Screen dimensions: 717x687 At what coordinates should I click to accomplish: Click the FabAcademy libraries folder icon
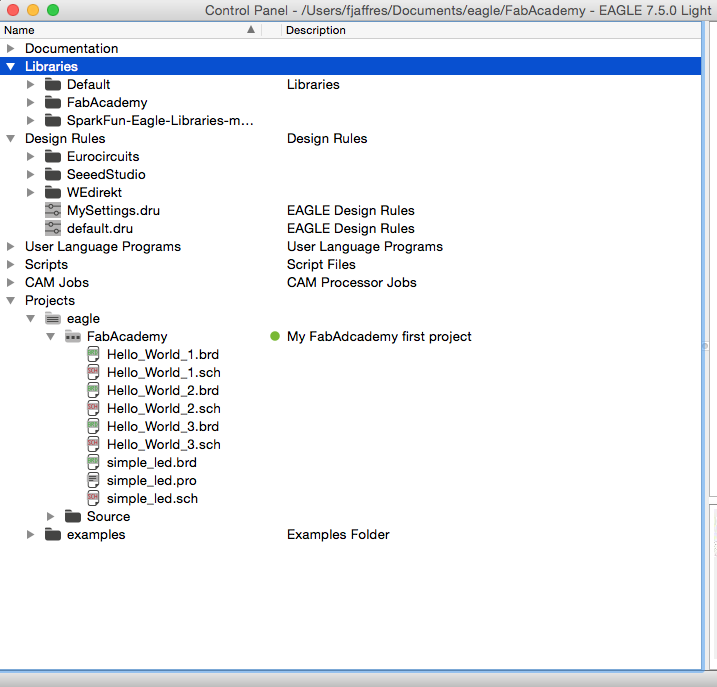tap(53, 102)
